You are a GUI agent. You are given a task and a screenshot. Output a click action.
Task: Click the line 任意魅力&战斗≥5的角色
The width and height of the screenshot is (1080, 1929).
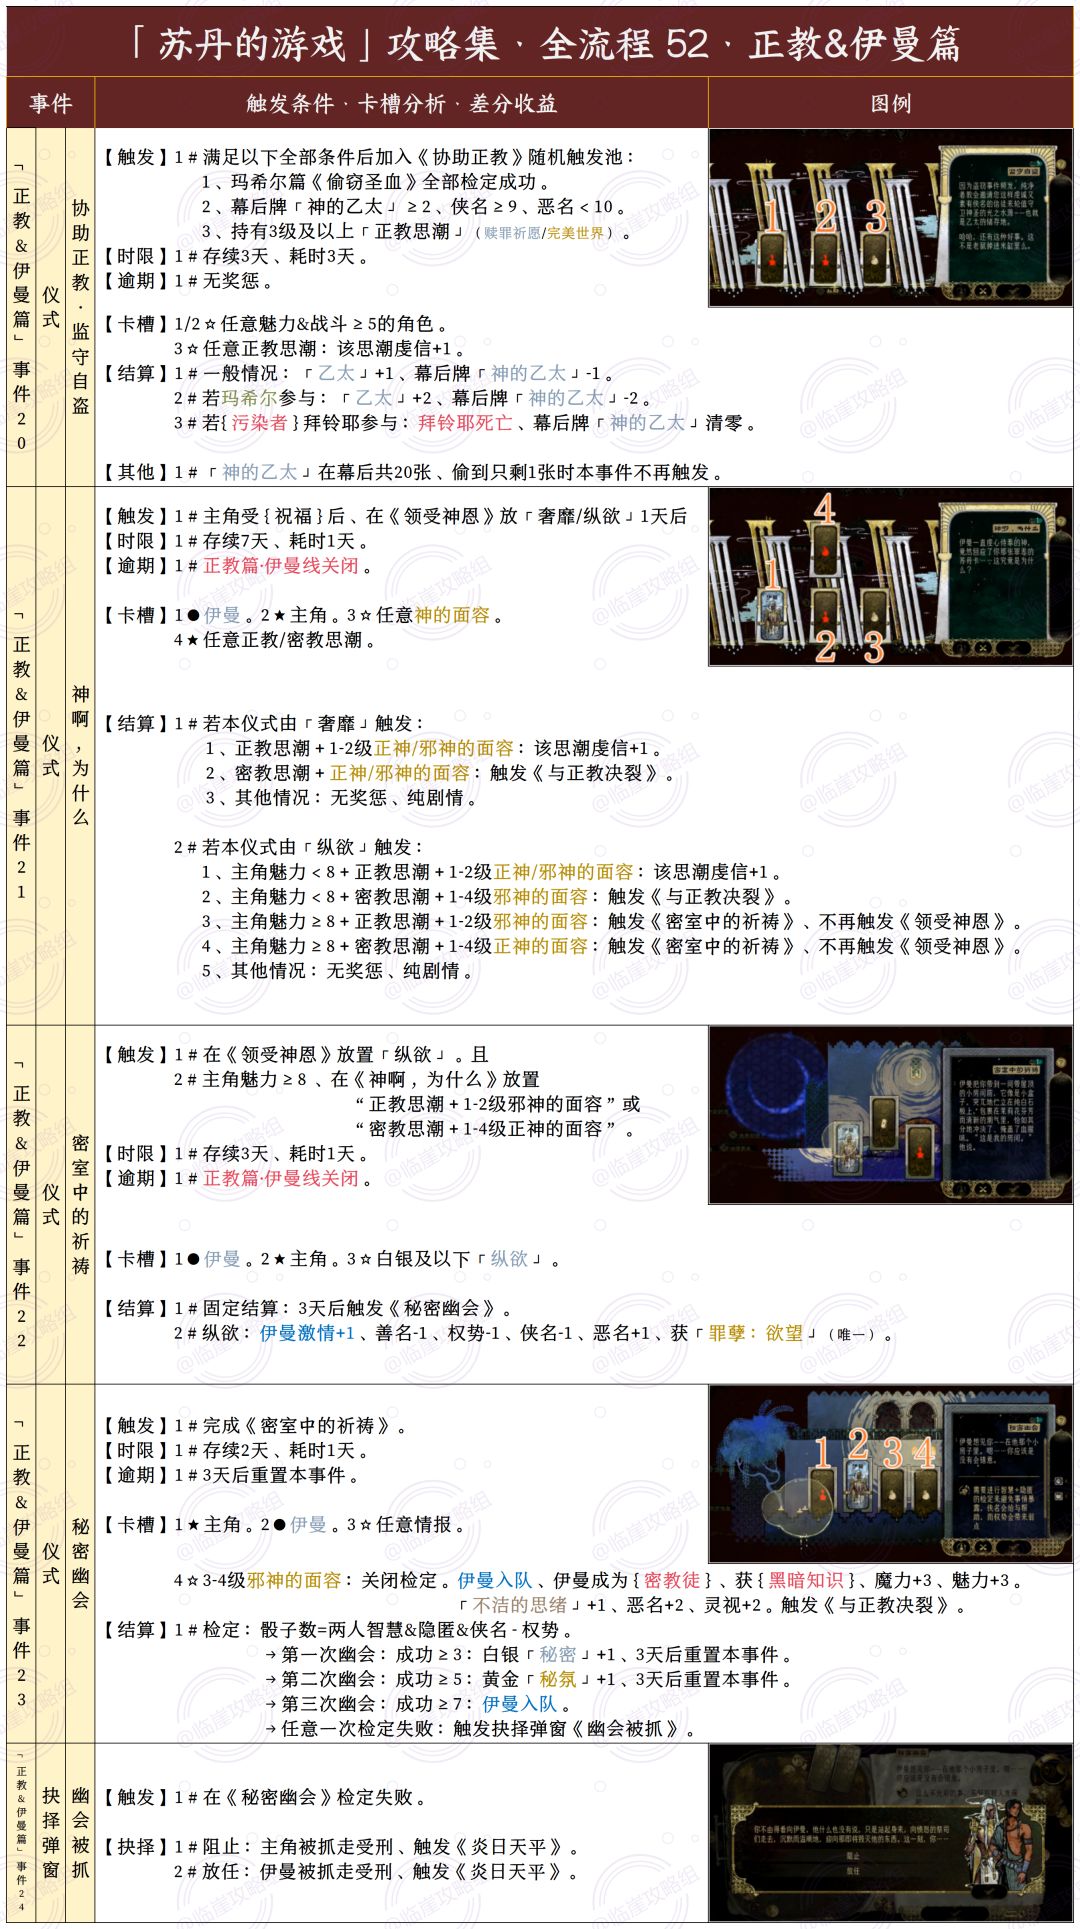312,323
